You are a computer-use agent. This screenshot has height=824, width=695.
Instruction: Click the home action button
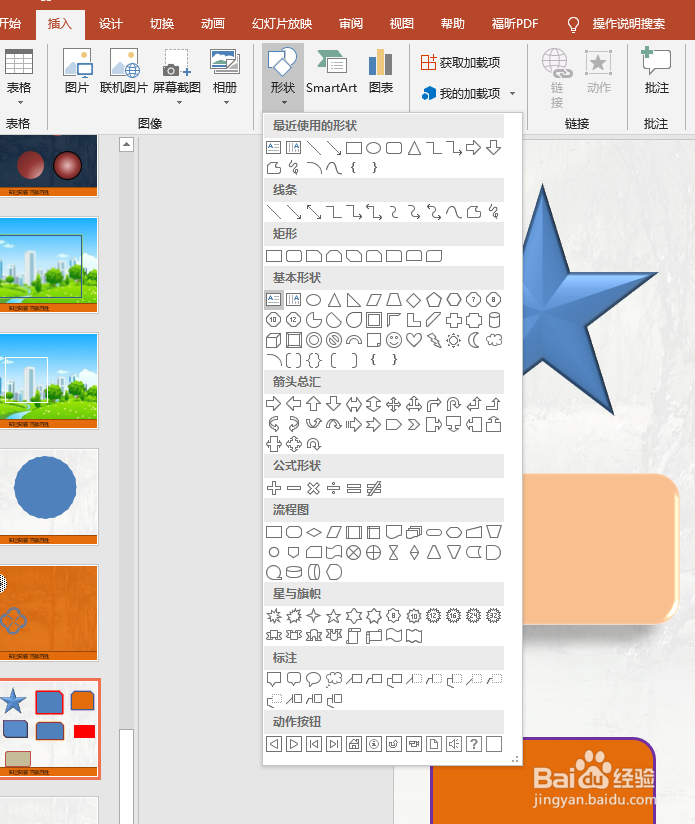click(354, 744)
